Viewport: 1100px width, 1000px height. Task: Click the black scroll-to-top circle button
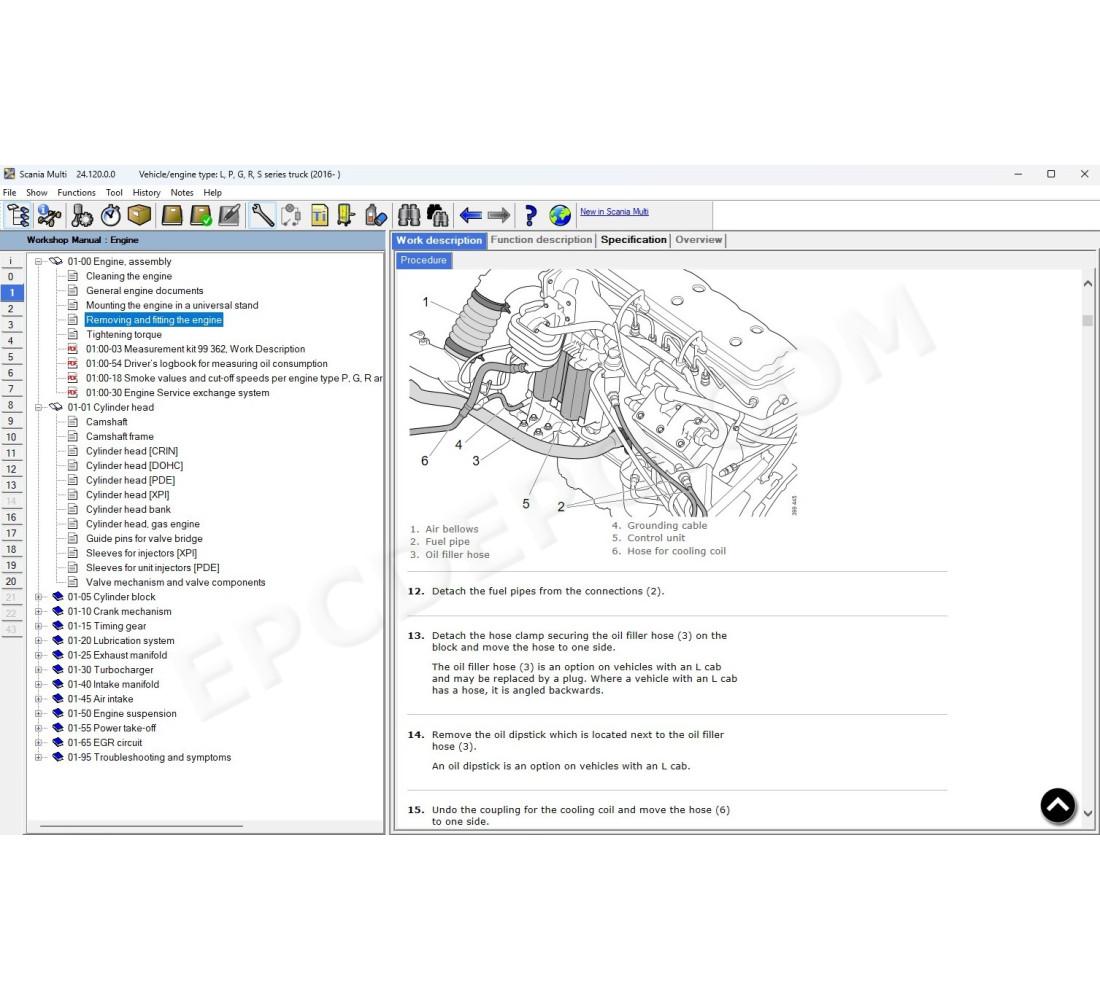(1058, 806)
